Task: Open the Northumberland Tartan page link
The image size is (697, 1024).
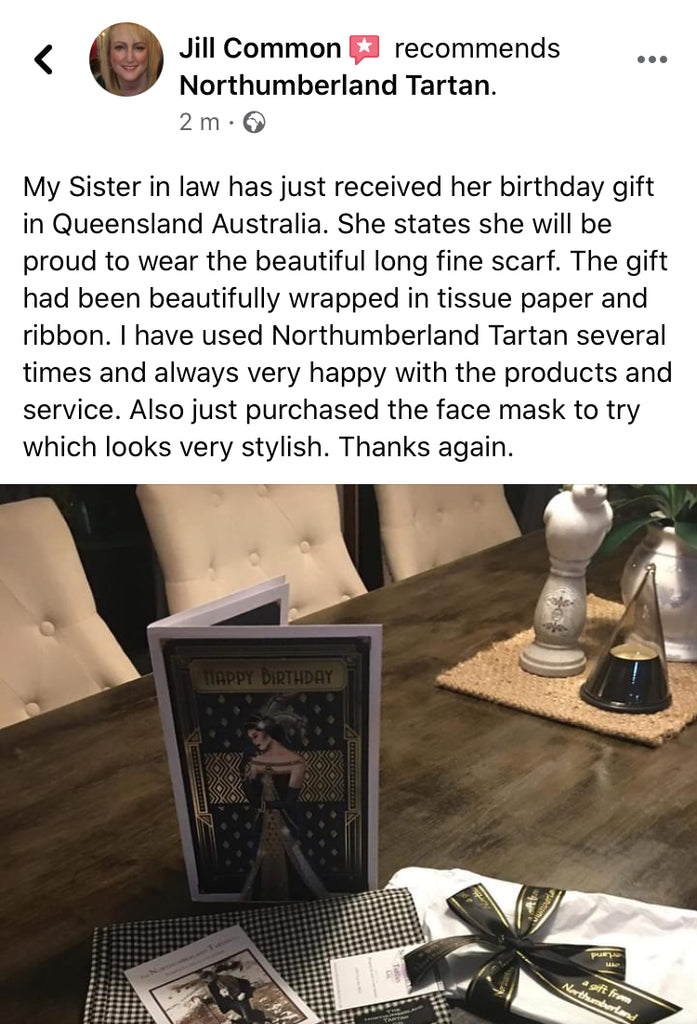Action: (338, 86)
